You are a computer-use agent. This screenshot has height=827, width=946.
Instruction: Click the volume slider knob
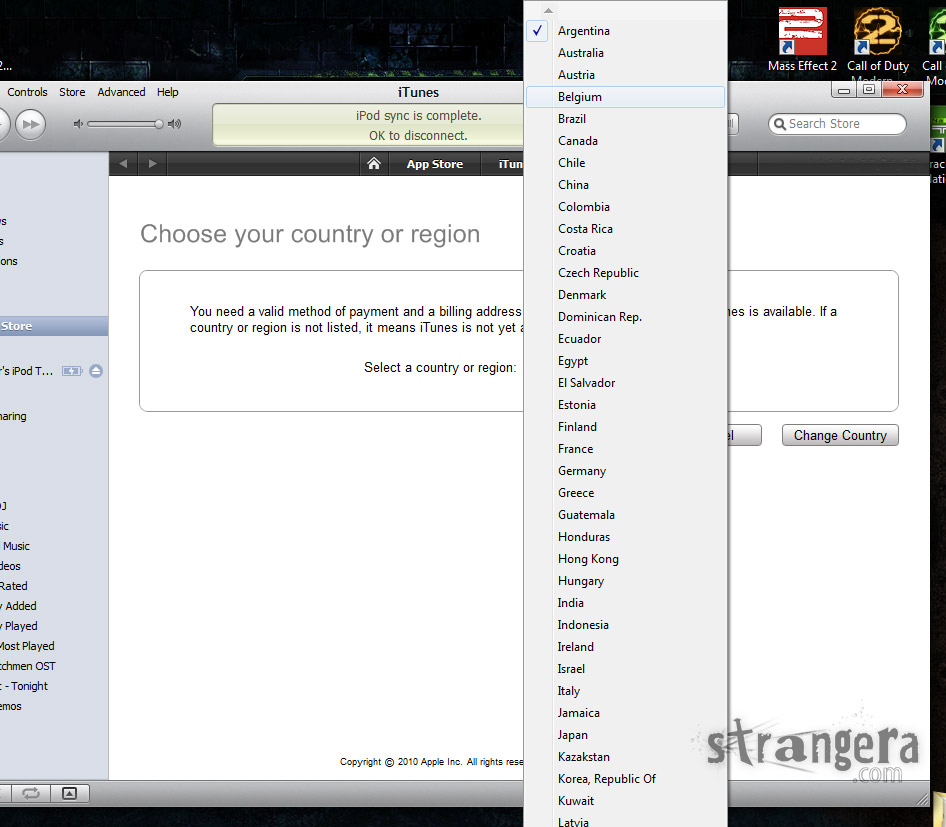[x=158, y=124]
